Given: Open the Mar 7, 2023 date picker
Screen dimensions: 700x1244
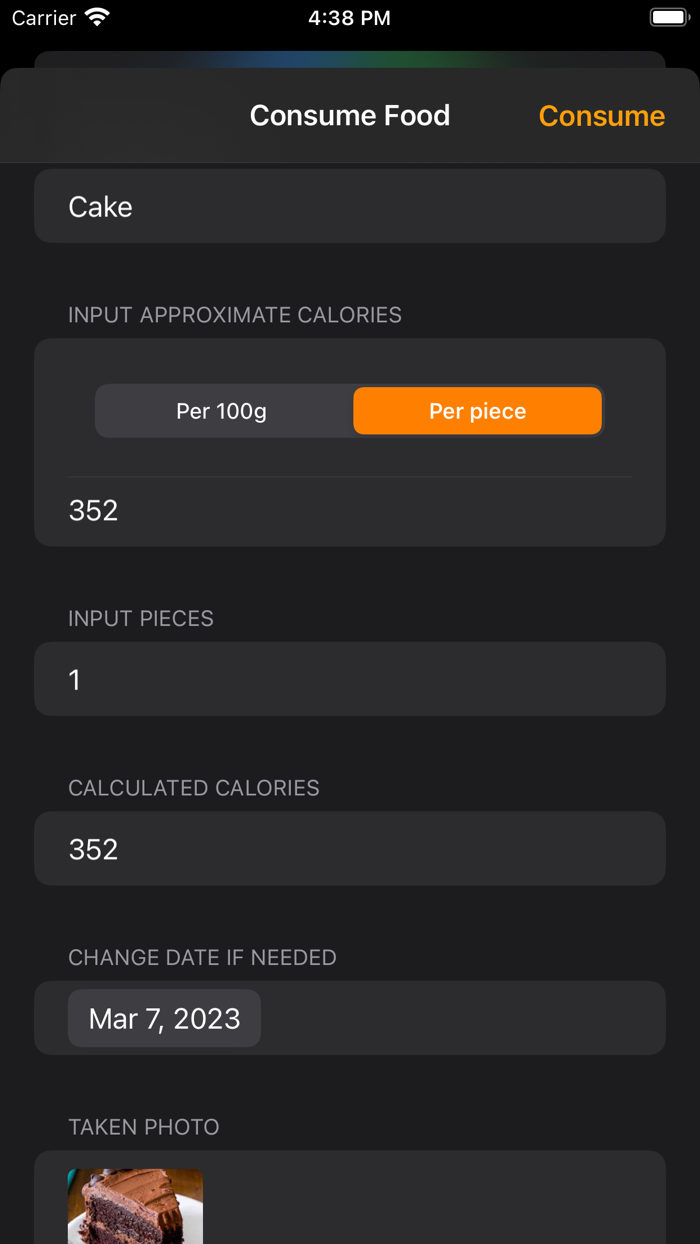Looking at the screenshot, I should pos(165,1018).
